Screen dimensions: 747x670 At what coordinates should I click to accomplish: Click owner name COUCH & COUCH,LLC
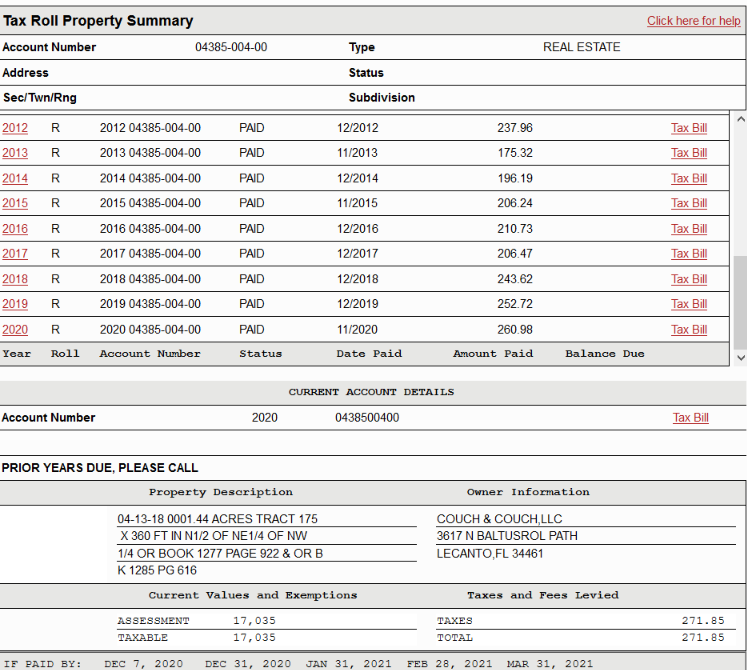pyautogui.click(x=499, y=519)
